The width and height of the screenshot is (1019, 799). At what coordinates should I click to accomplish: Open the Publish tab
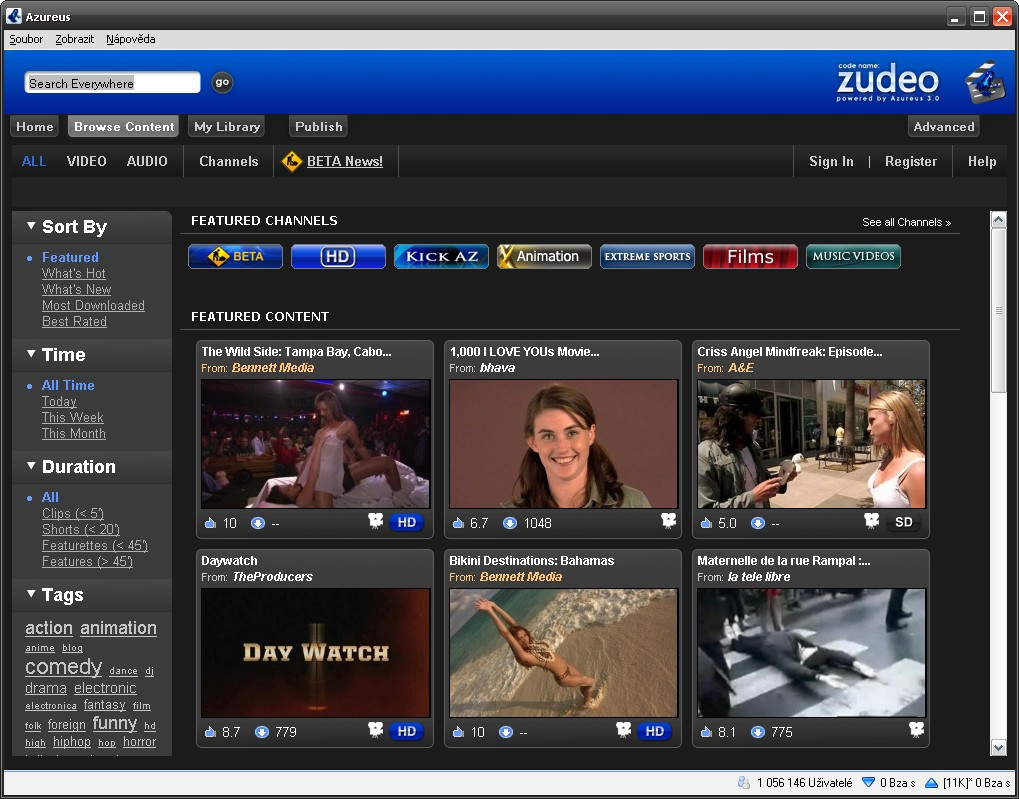(318, 127)
